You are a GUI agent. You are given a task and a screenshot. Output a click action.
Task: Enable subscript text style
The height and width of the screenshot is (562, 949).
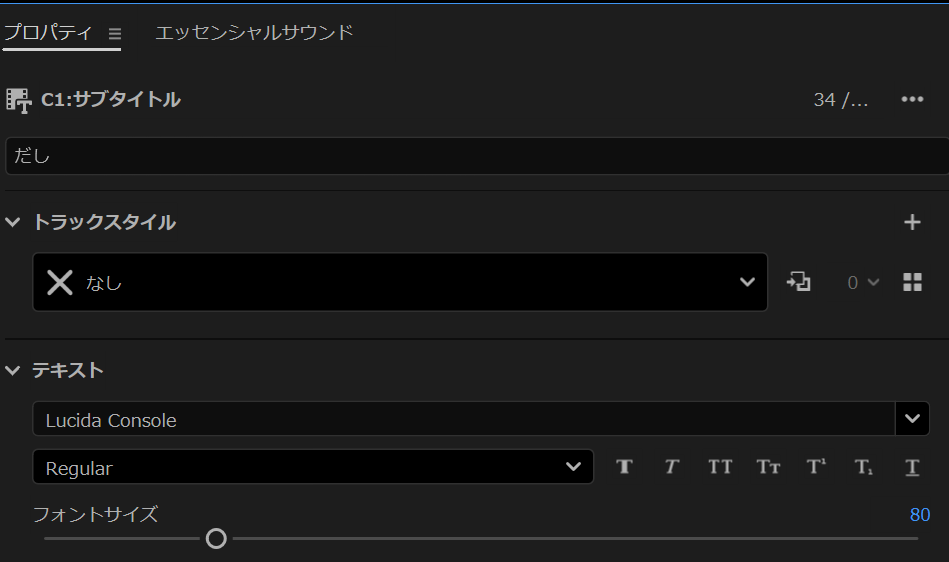tap(864, 467)
